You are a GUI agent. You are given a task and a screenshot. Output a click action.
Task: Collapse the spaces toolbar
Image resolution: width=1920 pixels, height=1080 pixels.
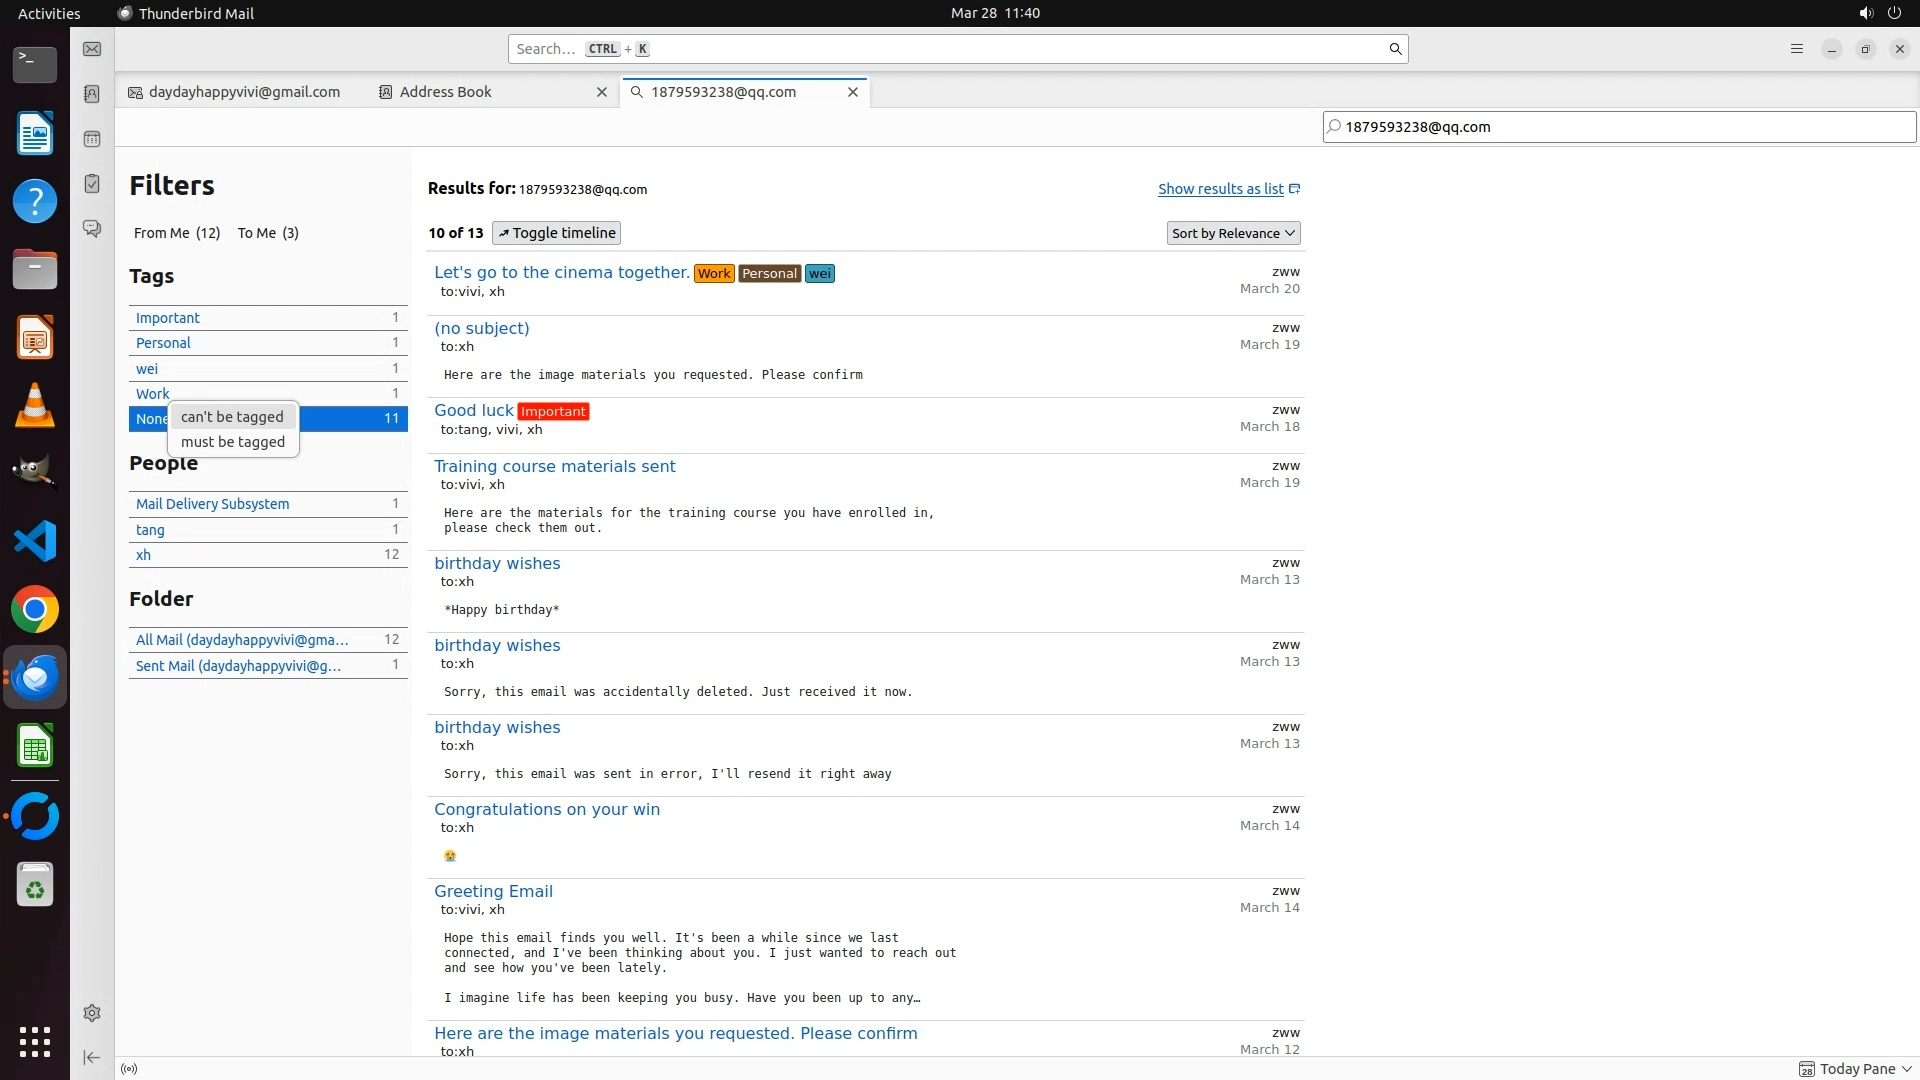[x=92, y=1057]
